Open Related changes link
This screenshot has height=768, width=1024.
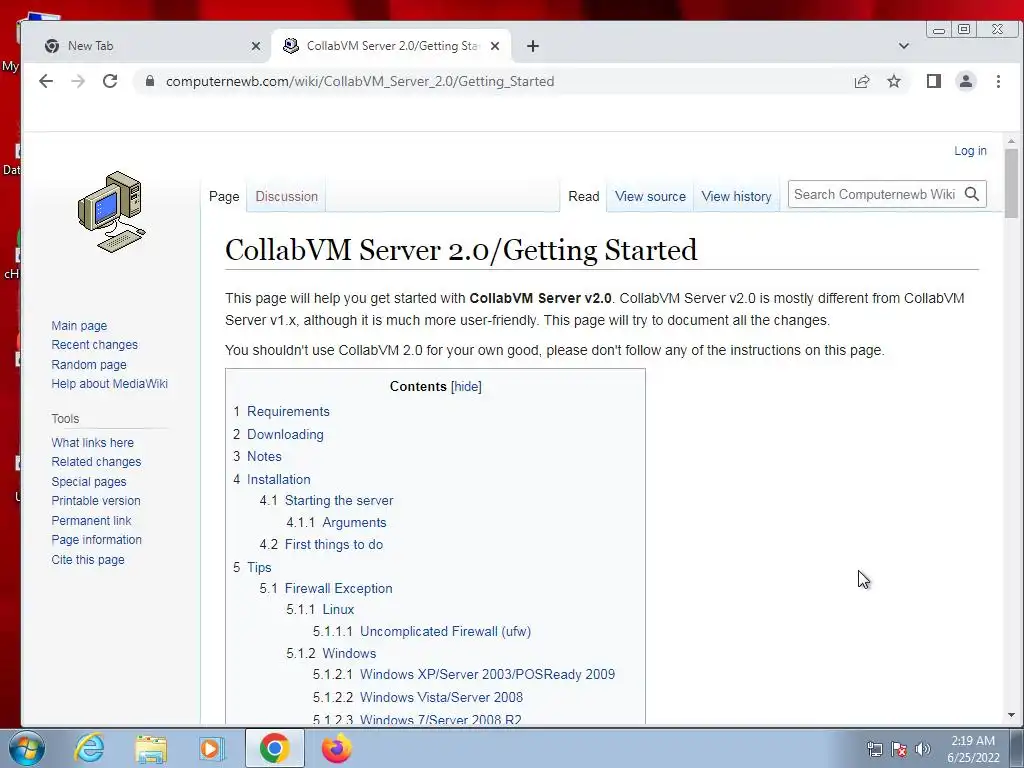(x=96, y=462)
